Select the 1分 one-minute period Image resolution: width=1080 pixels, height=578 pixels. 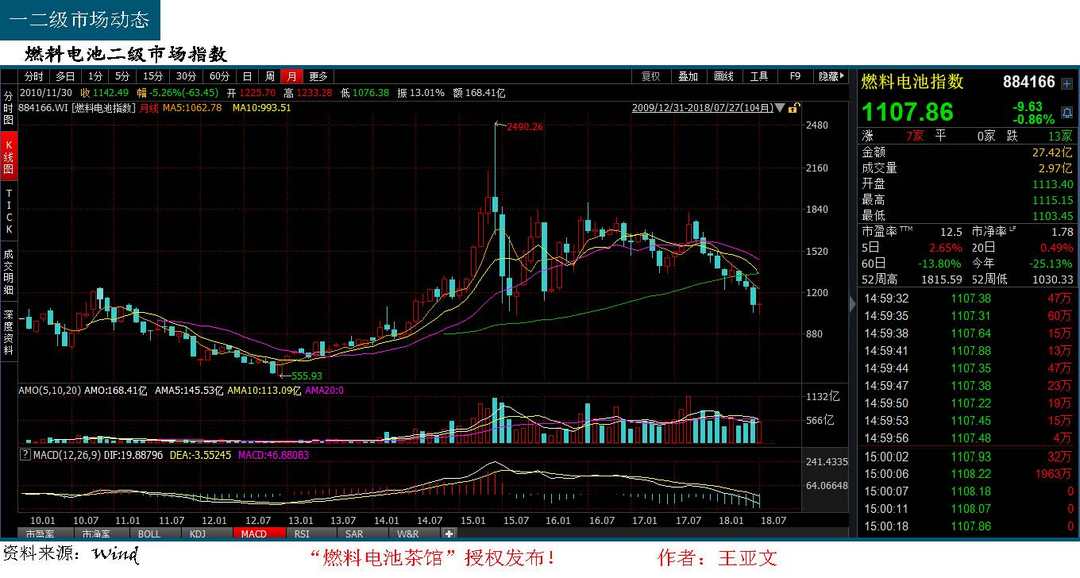coord(95,76)
